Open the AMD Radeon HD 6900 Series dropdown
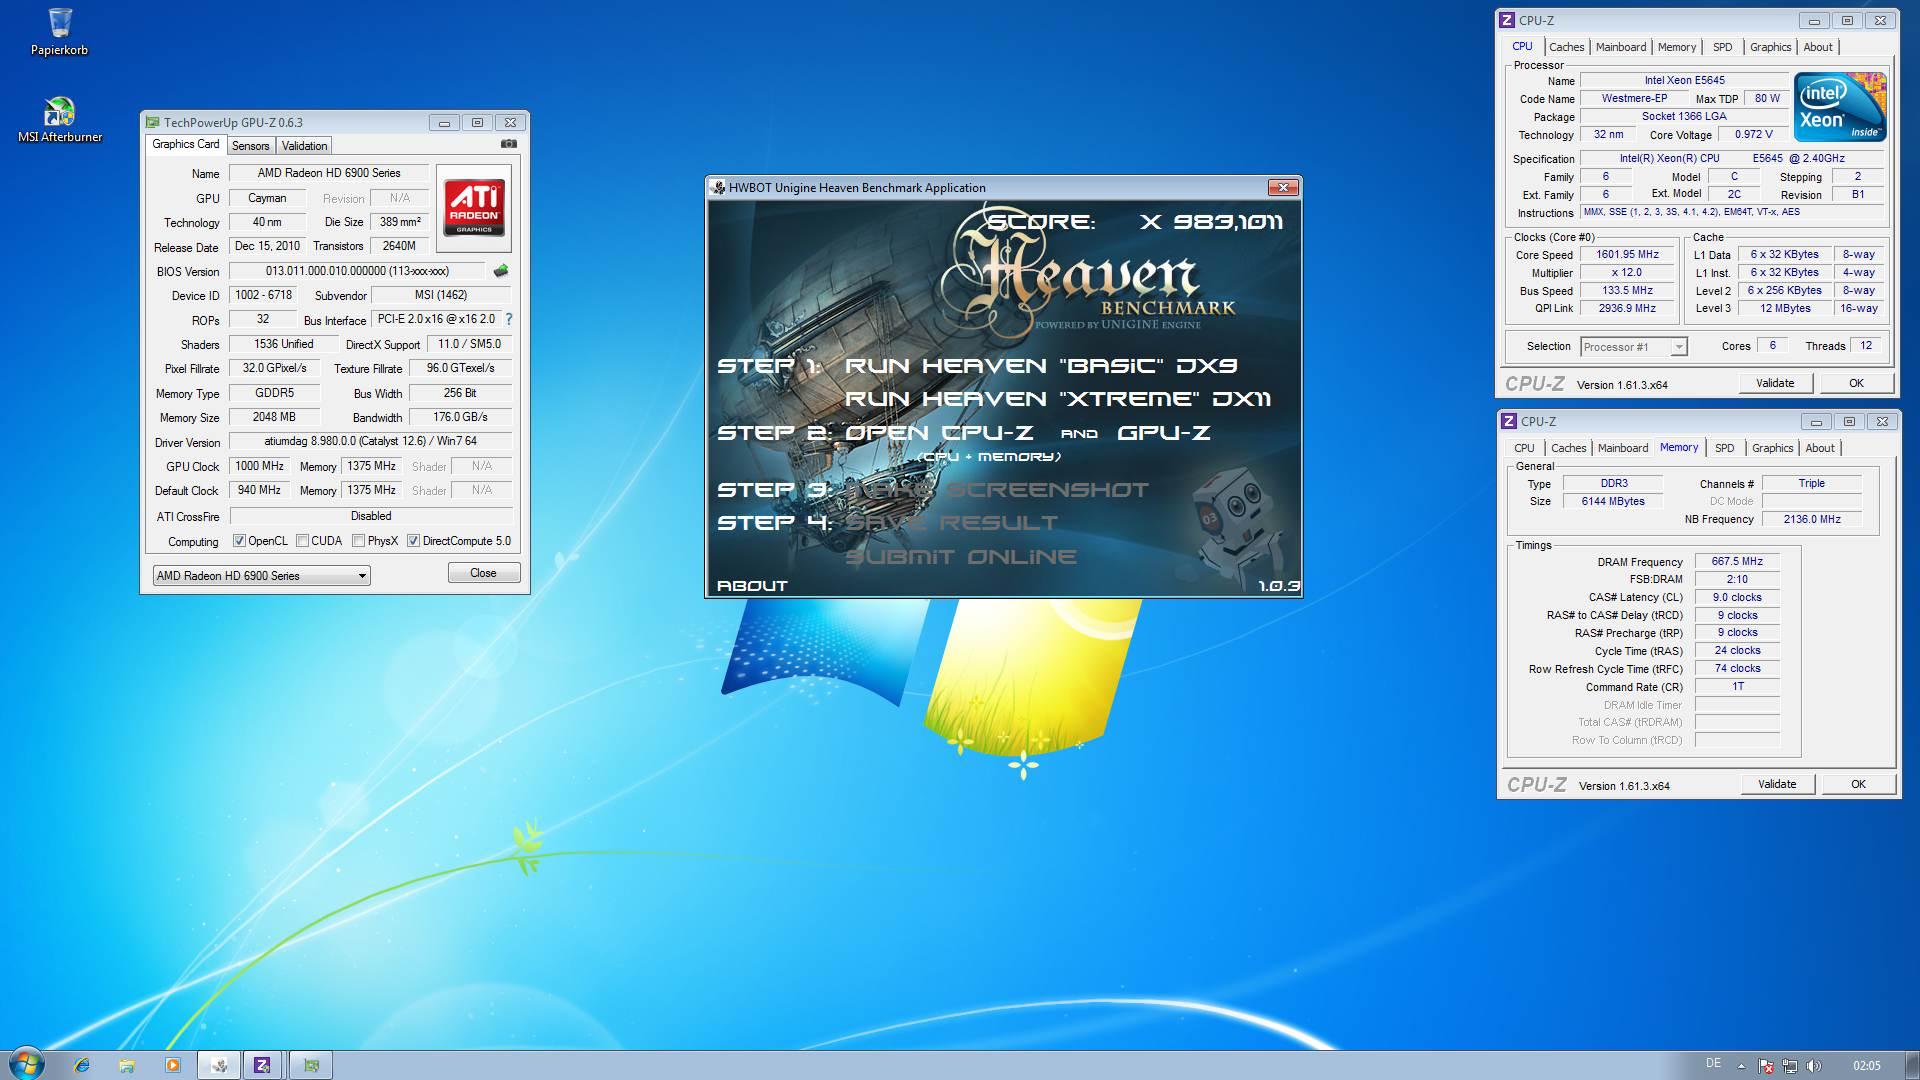Viewport: 1920px width, 1080px height. pyautogui.click(x=261, y=576)
